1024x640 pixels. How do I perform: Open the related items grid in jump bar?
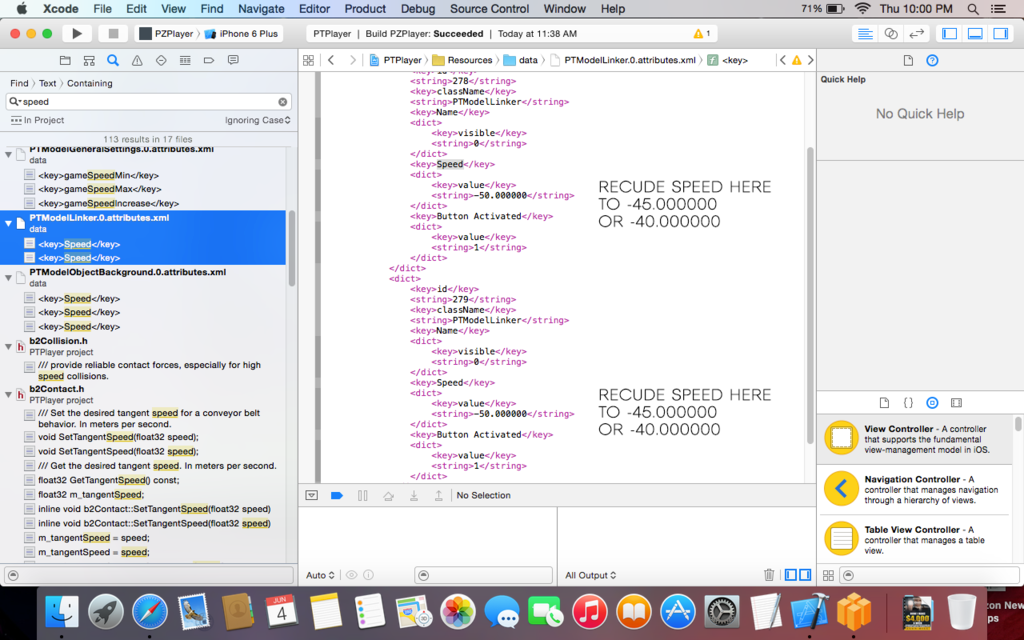pyautogui.click(x=309, y=60)
